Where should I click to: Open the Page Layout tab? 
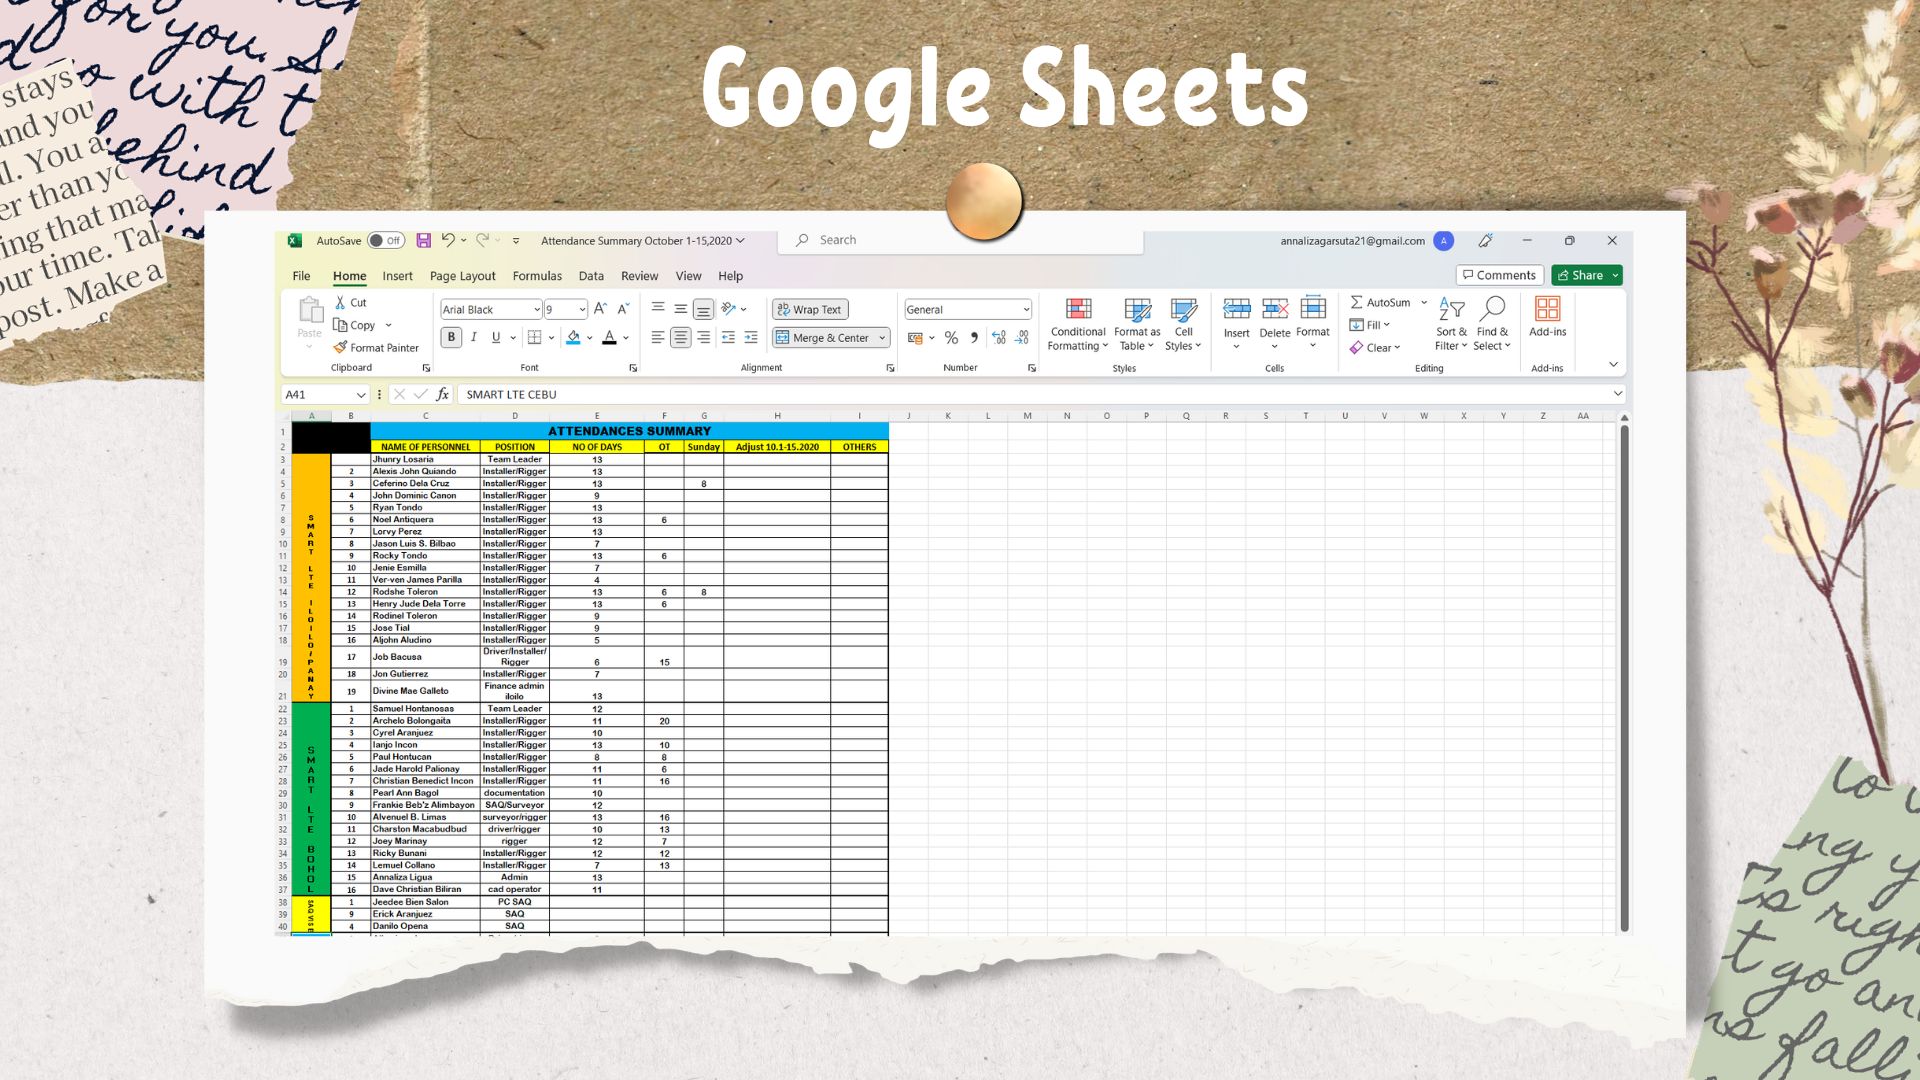pos(462,276)
